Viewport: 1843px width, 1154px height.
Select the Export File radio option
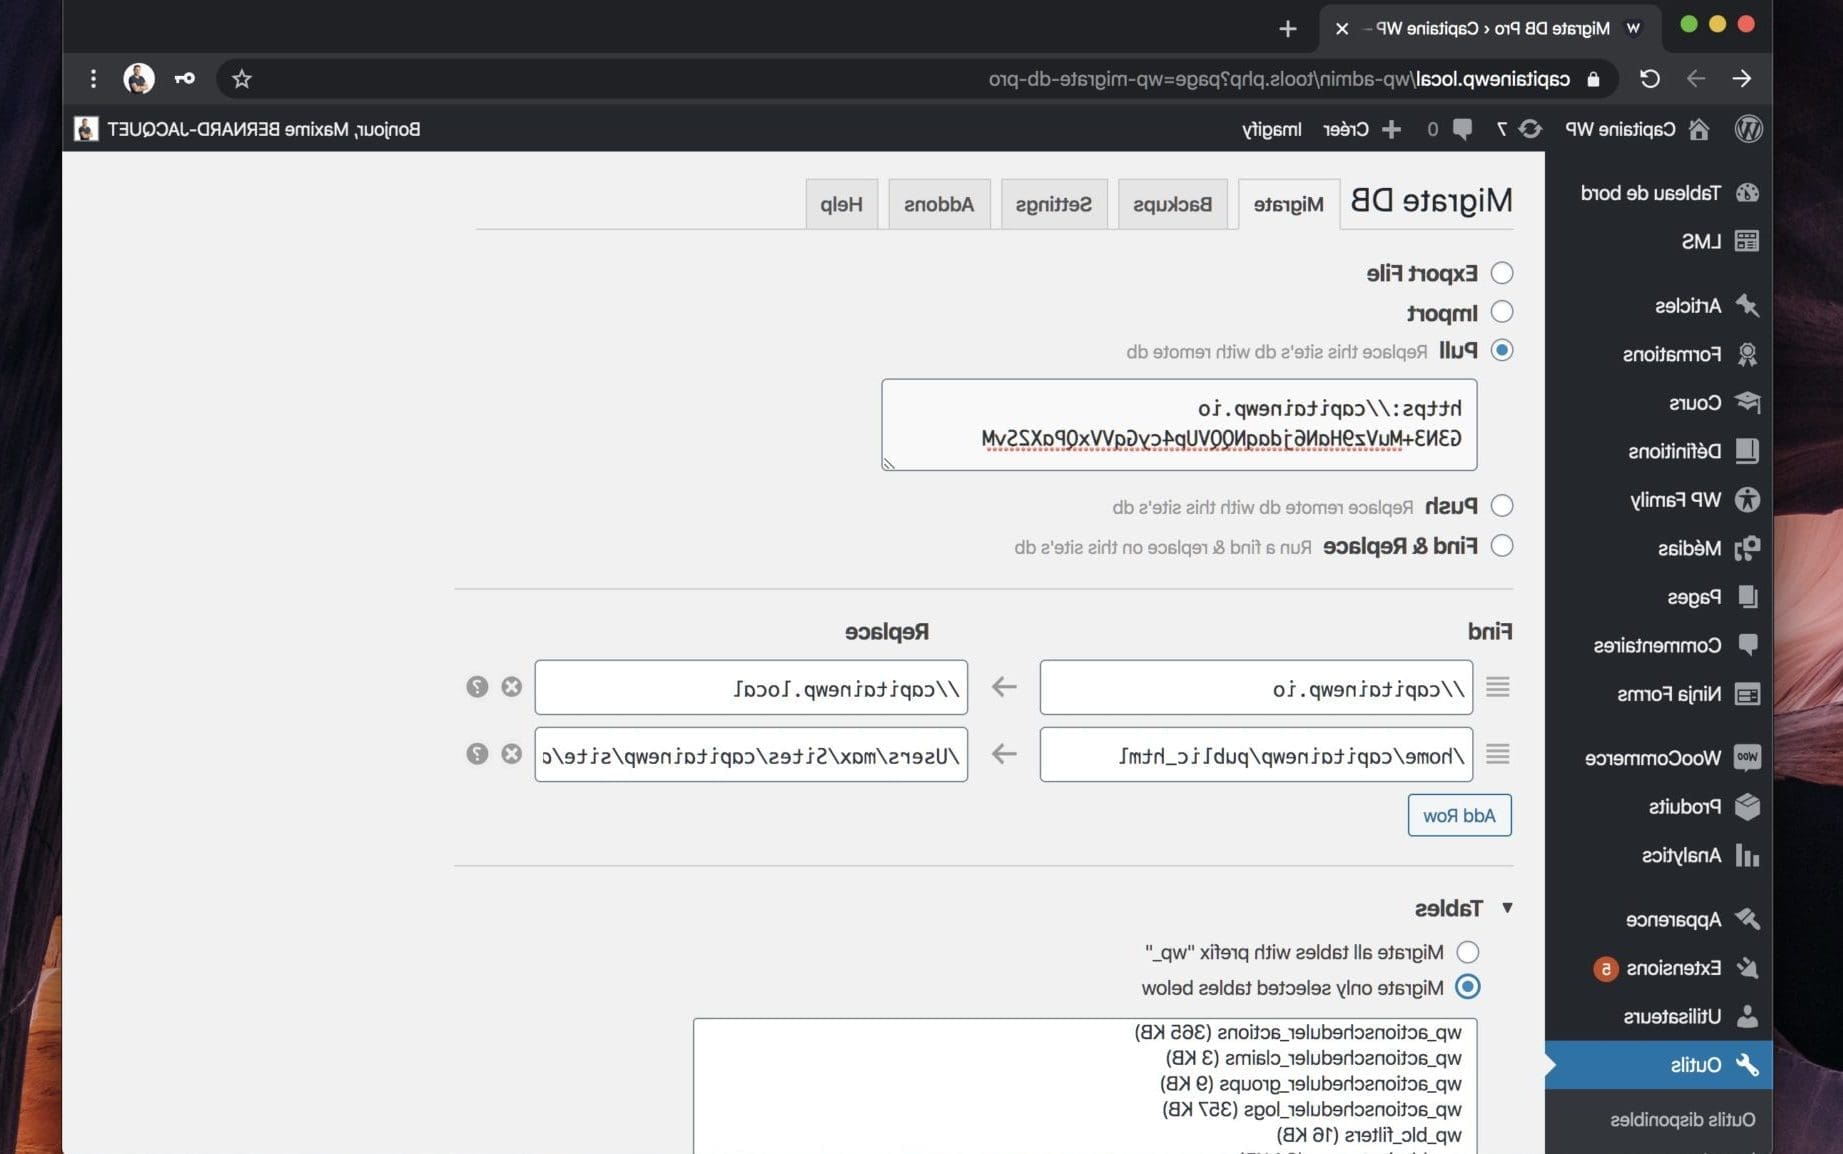[1501, 273]
